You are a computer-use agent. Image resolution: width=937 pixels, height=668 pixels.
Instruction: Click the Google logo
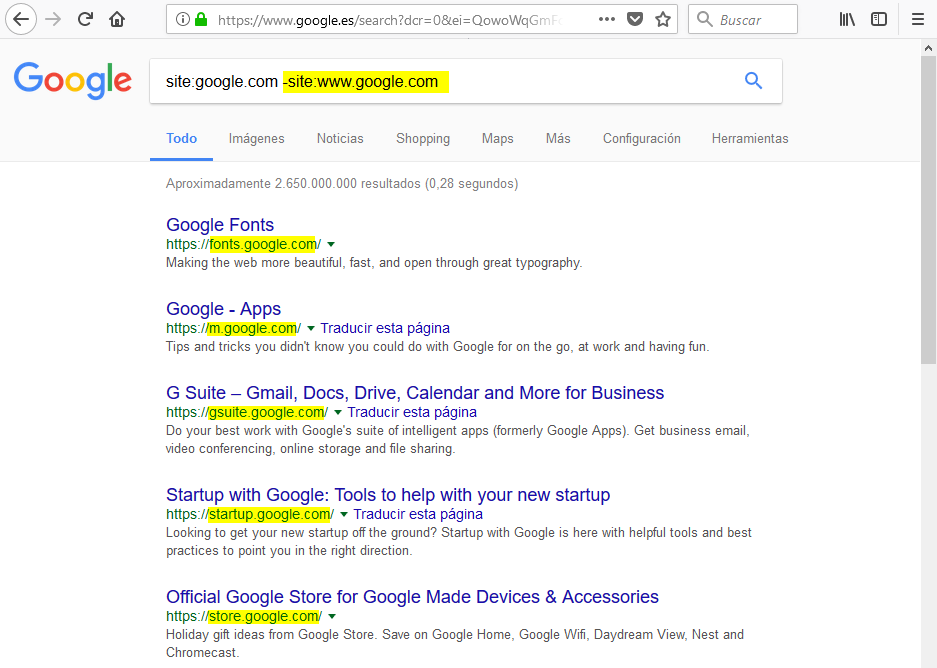(73, 81)
